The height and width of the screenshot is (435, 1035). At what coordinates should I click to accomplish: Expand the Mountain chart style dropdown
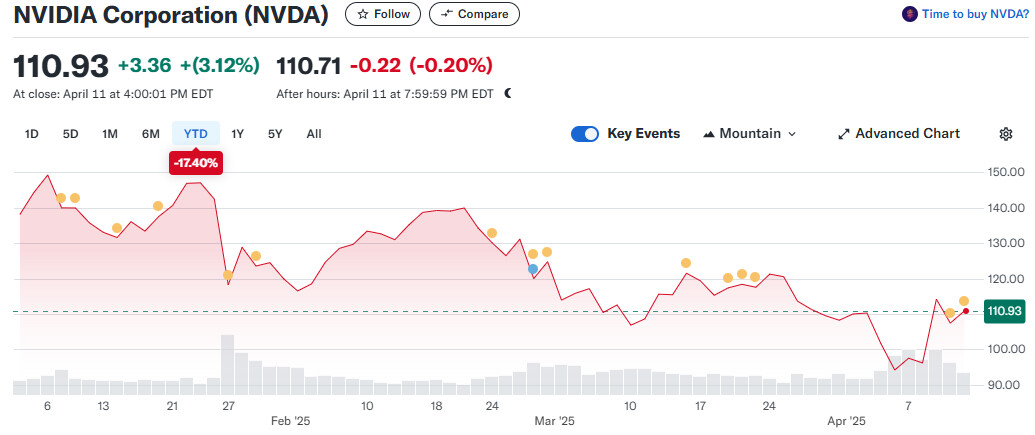[x=792, y=134]
